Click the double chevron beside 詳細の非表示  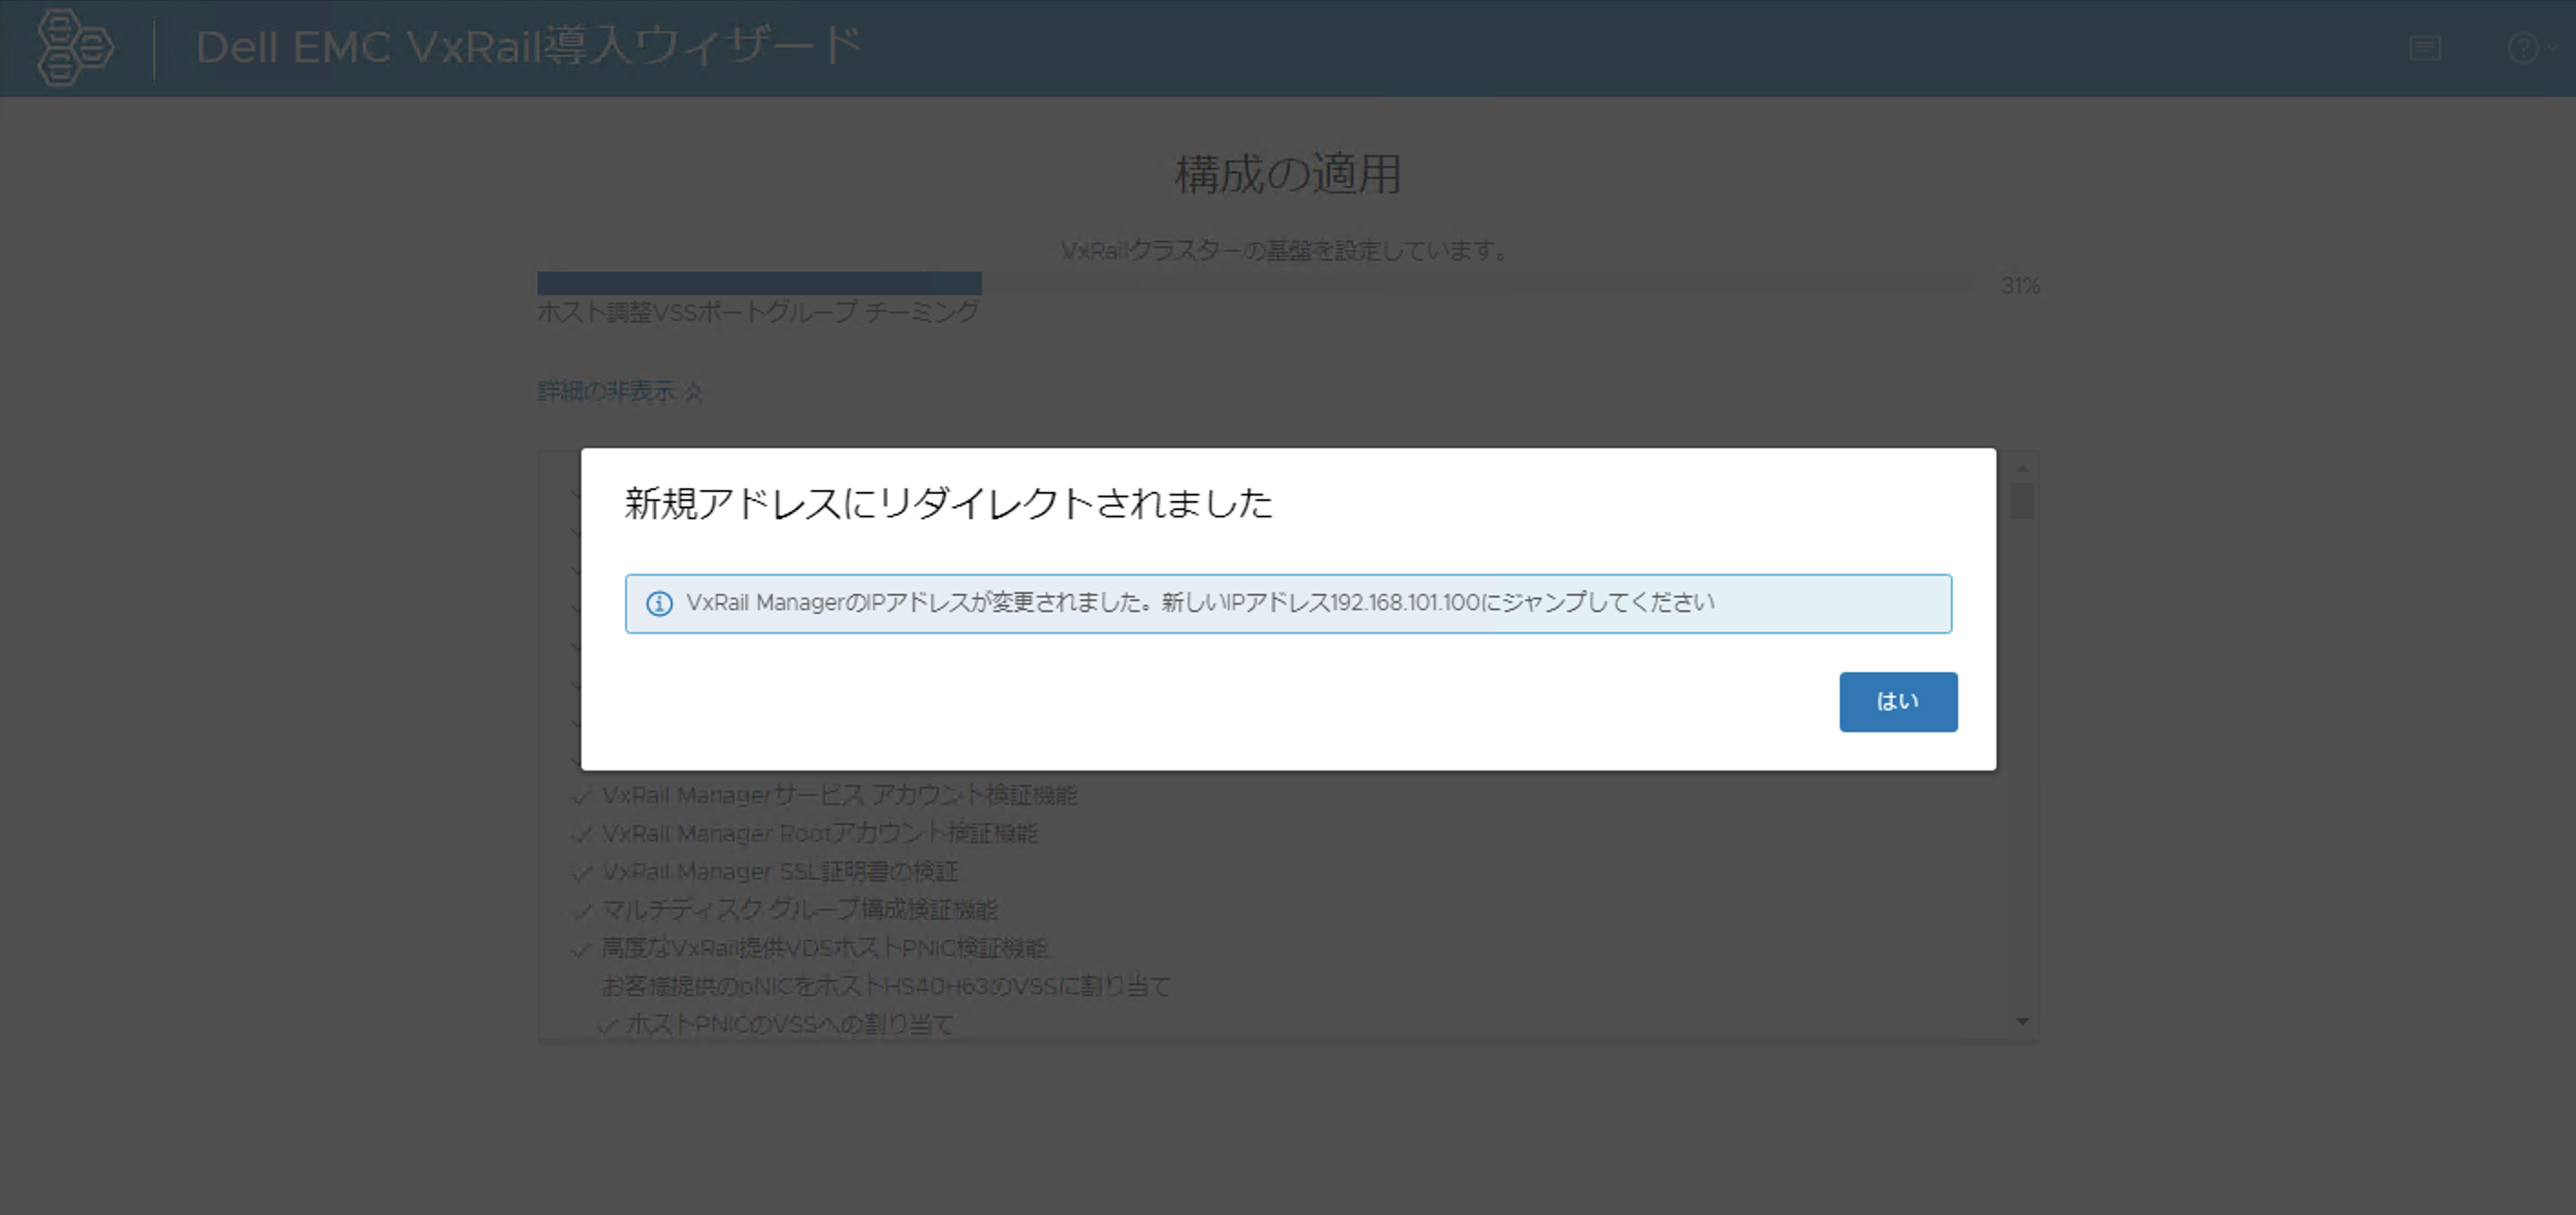click(694, 392)
